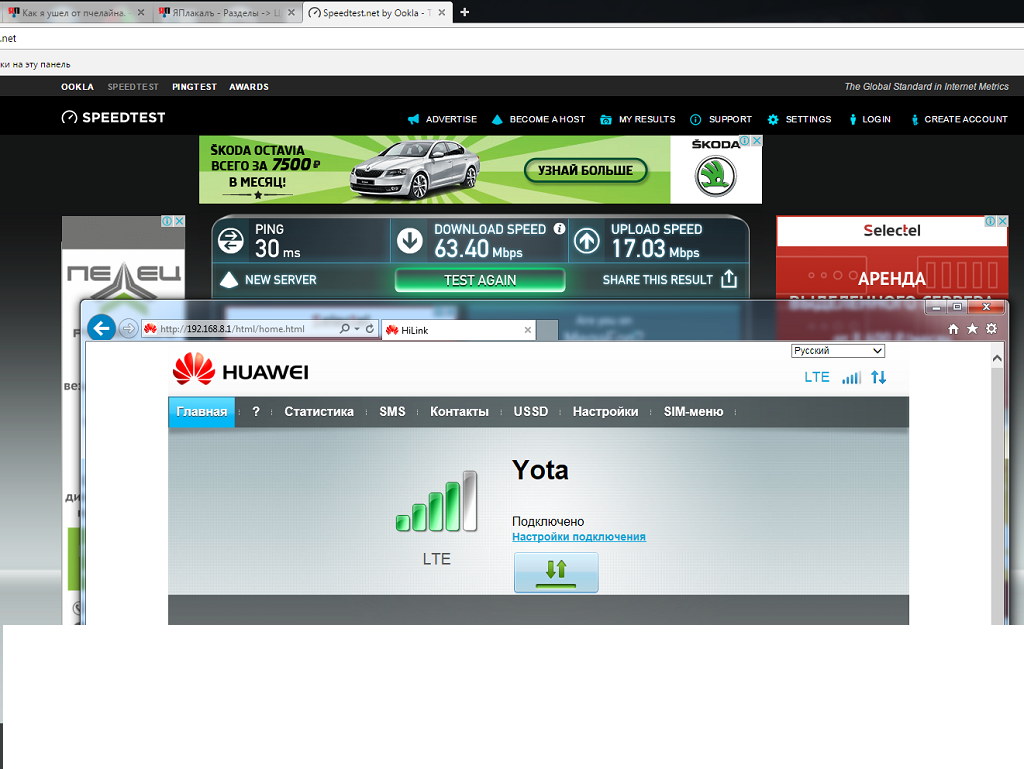Close the Speedtest.net browser tab
The image size is (1024, 769).
click(442, 12)
